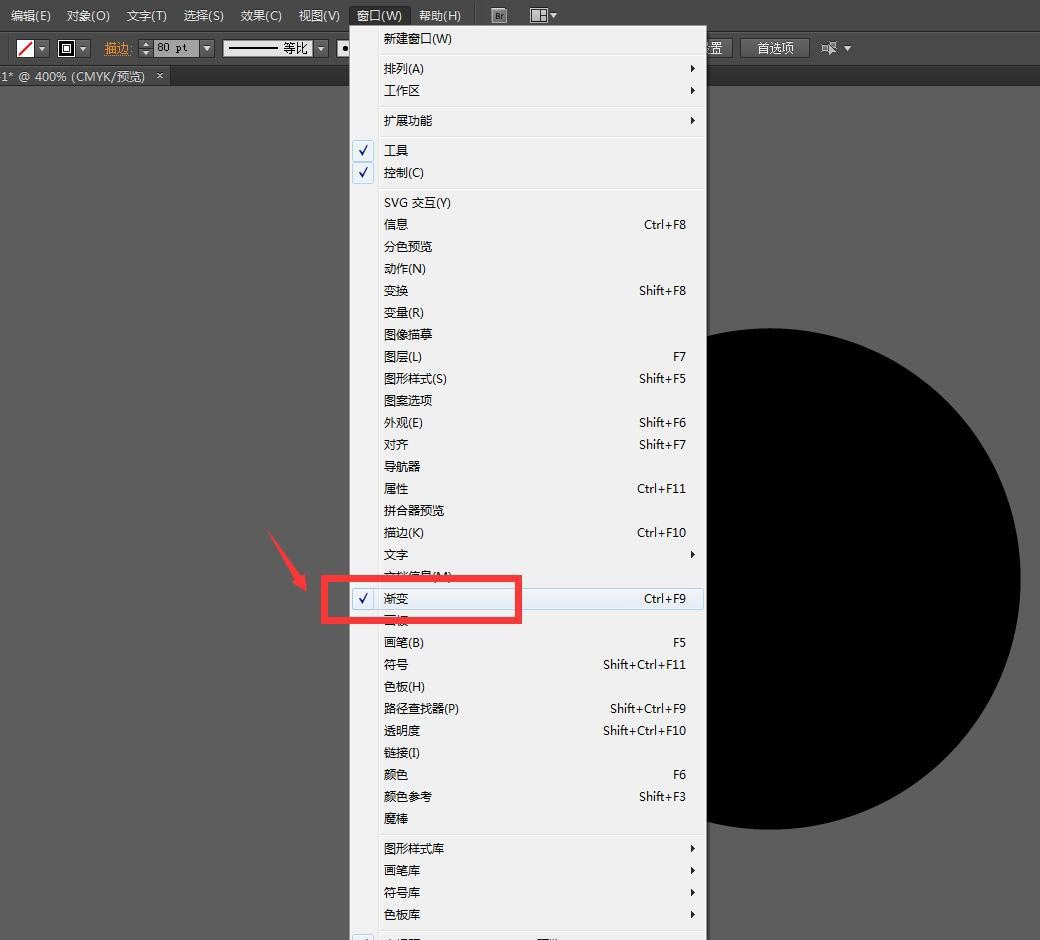Expand the 扩展功能 submenu
The image size is (1040, 940).
pyautogui.click(x=527, y=121)
